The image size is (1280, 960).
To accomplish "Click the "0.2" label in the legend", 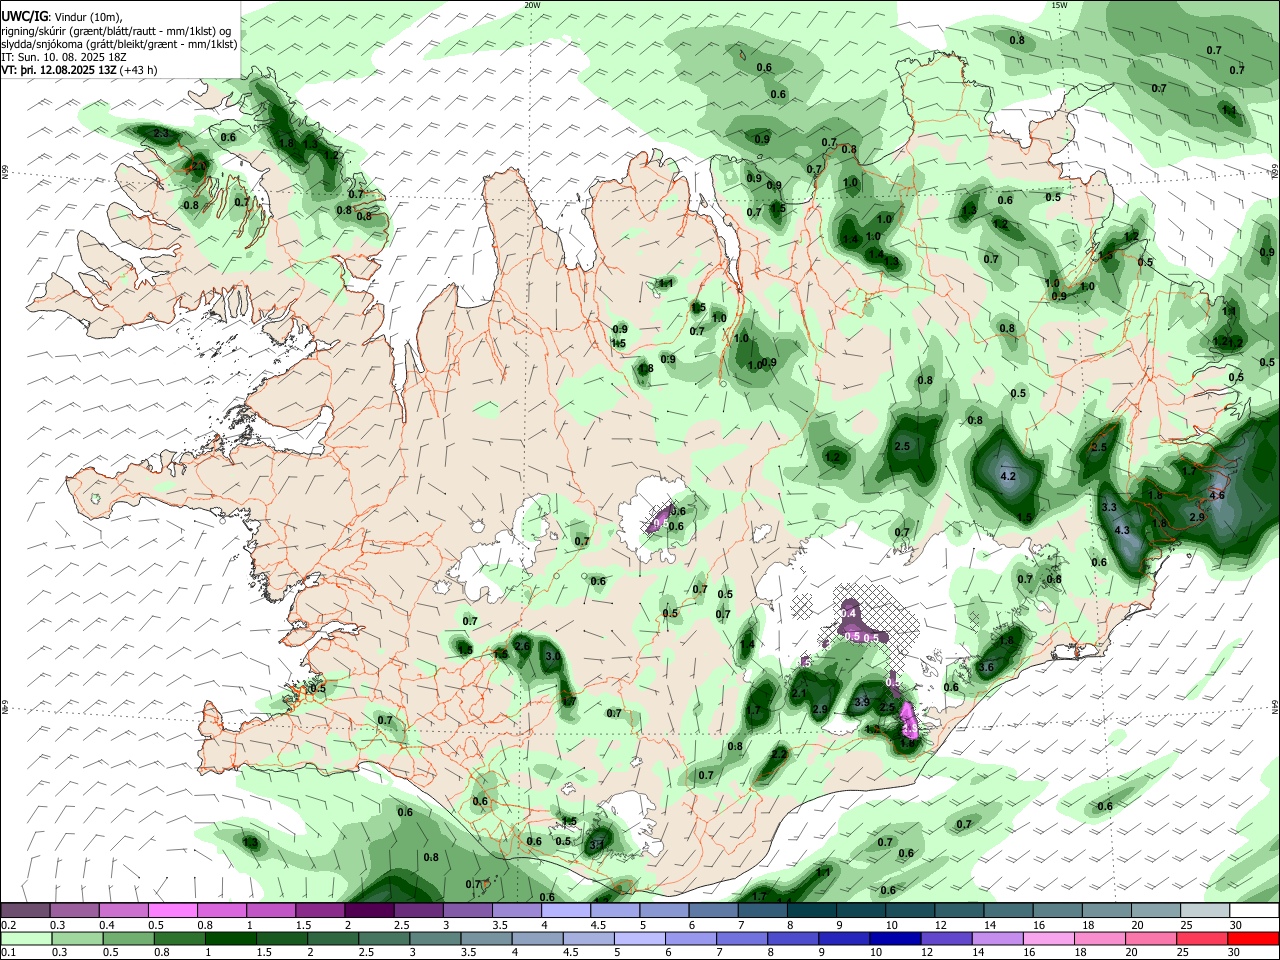I will [x=9, y=925].
